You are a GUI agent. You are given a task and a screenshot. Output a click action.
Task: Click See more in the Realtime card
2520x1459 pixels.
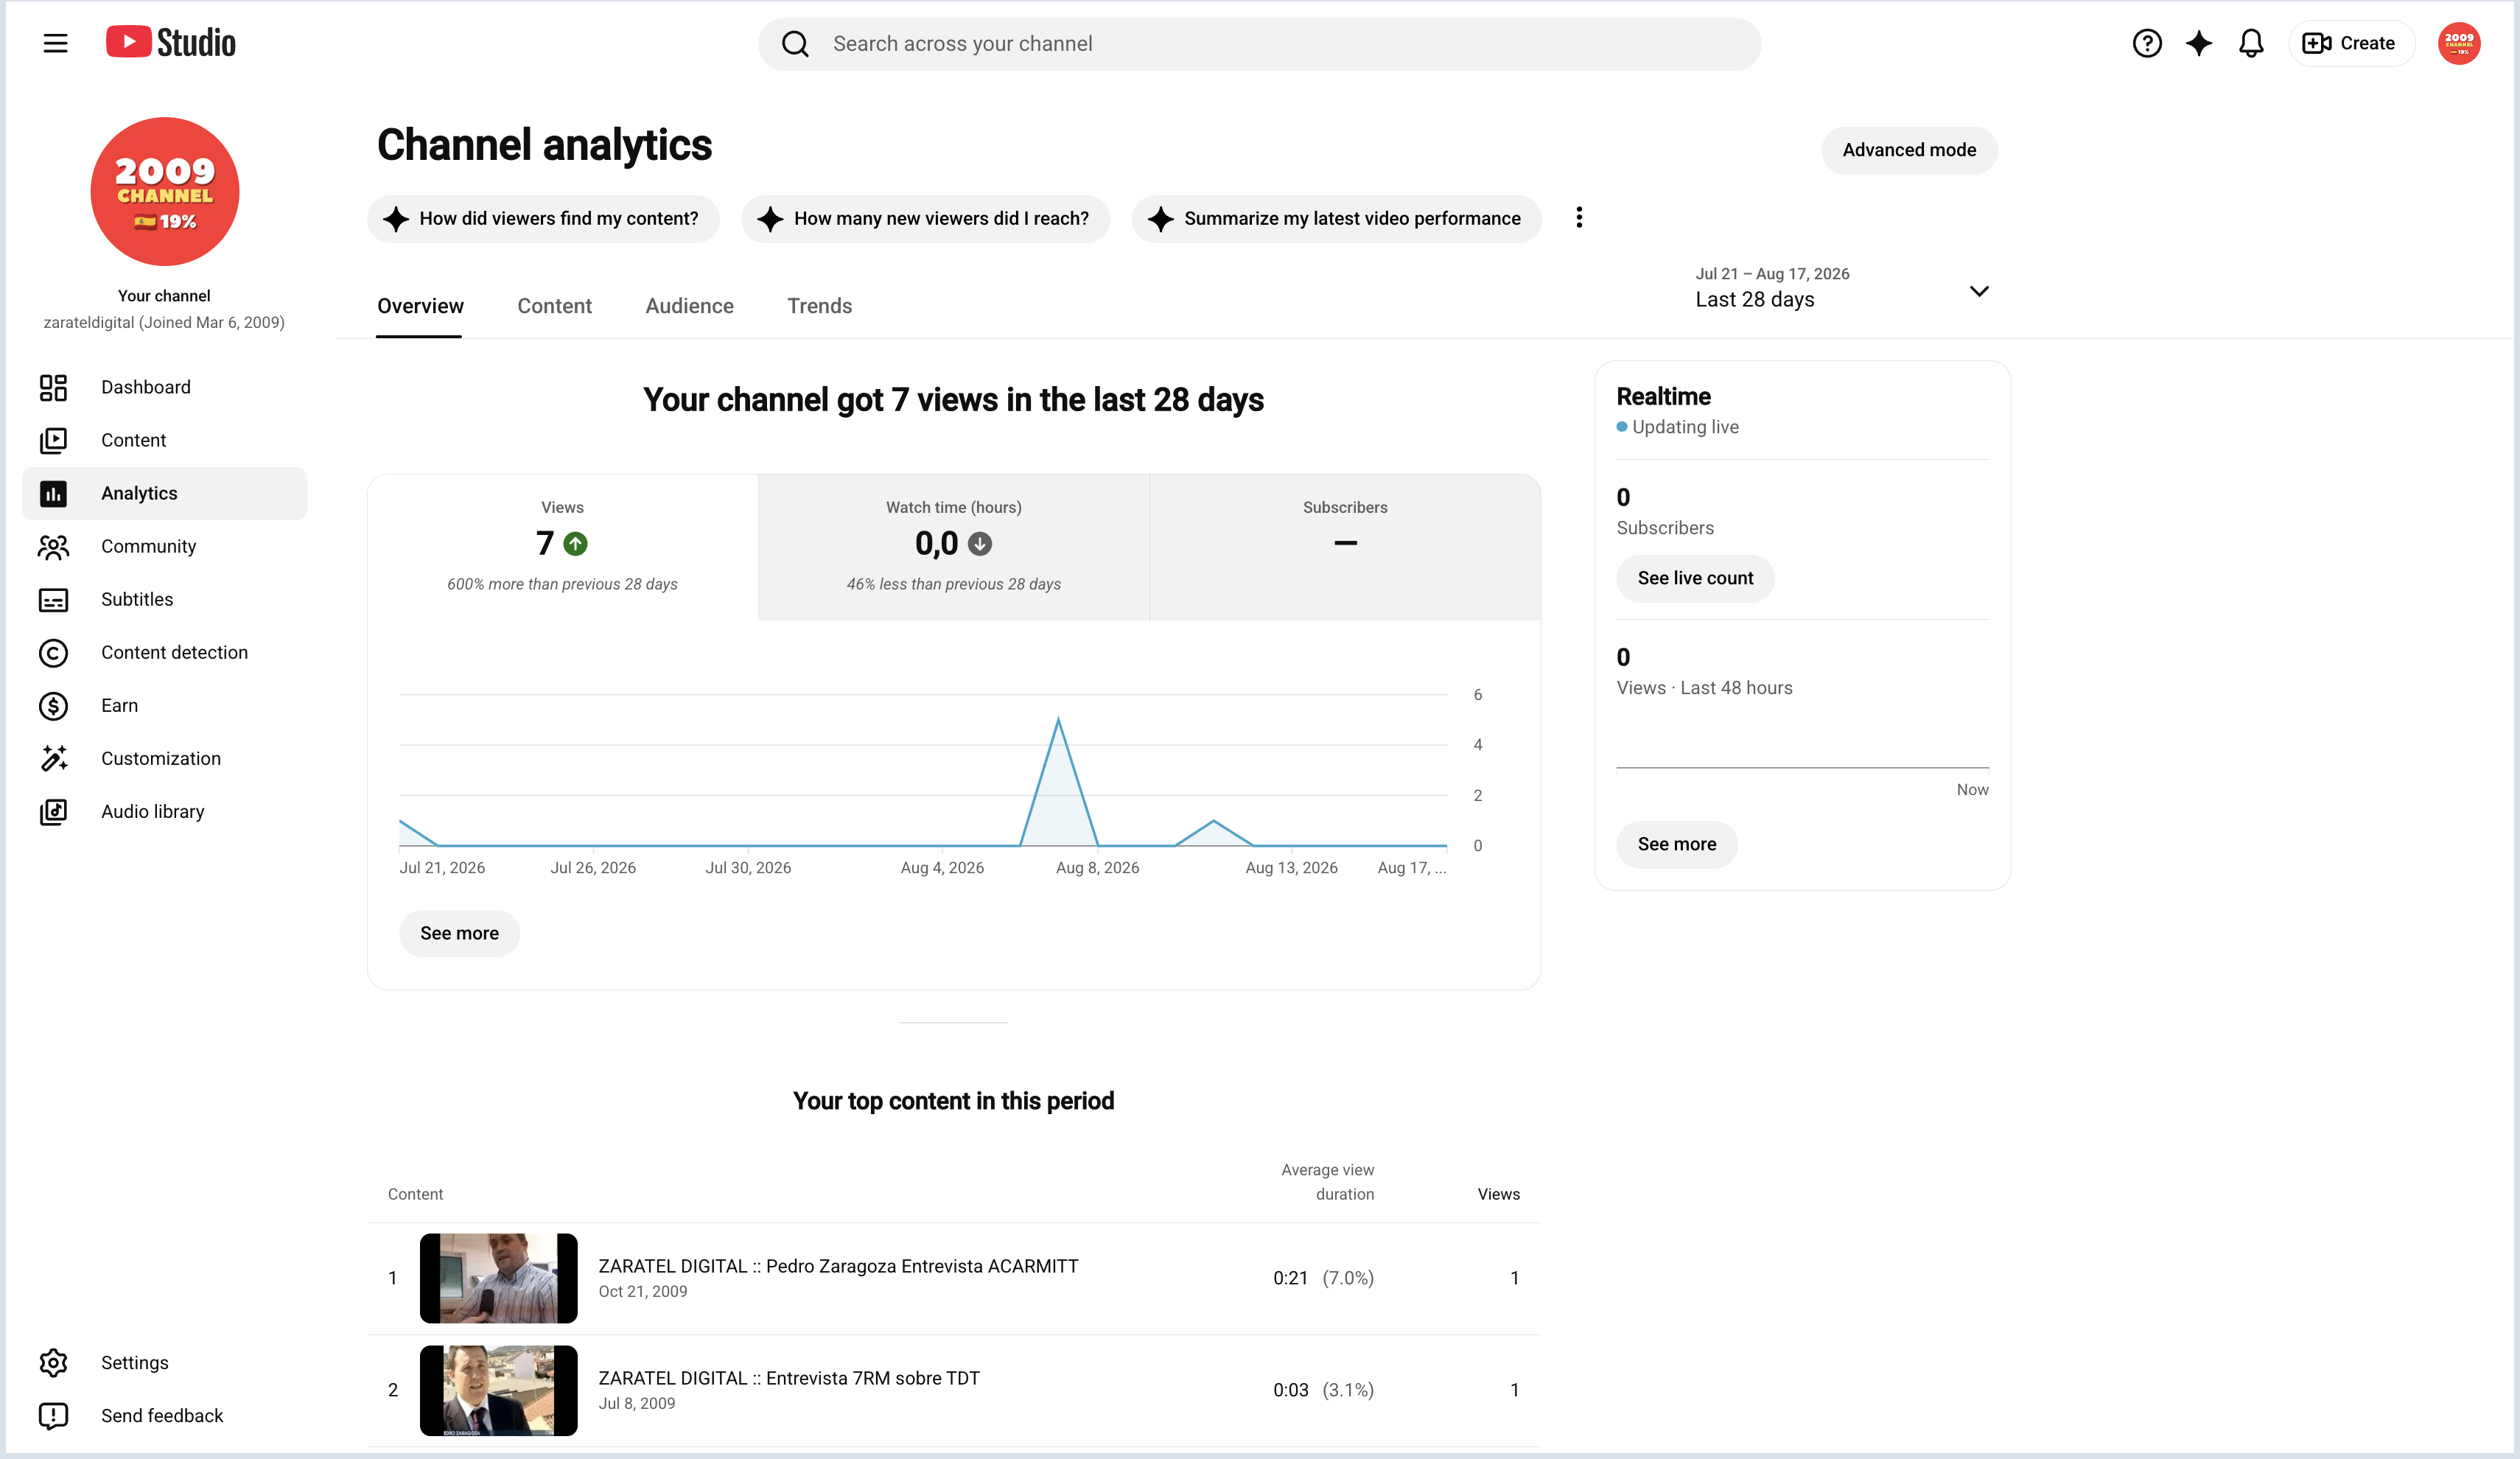(x=1676, y=844)
